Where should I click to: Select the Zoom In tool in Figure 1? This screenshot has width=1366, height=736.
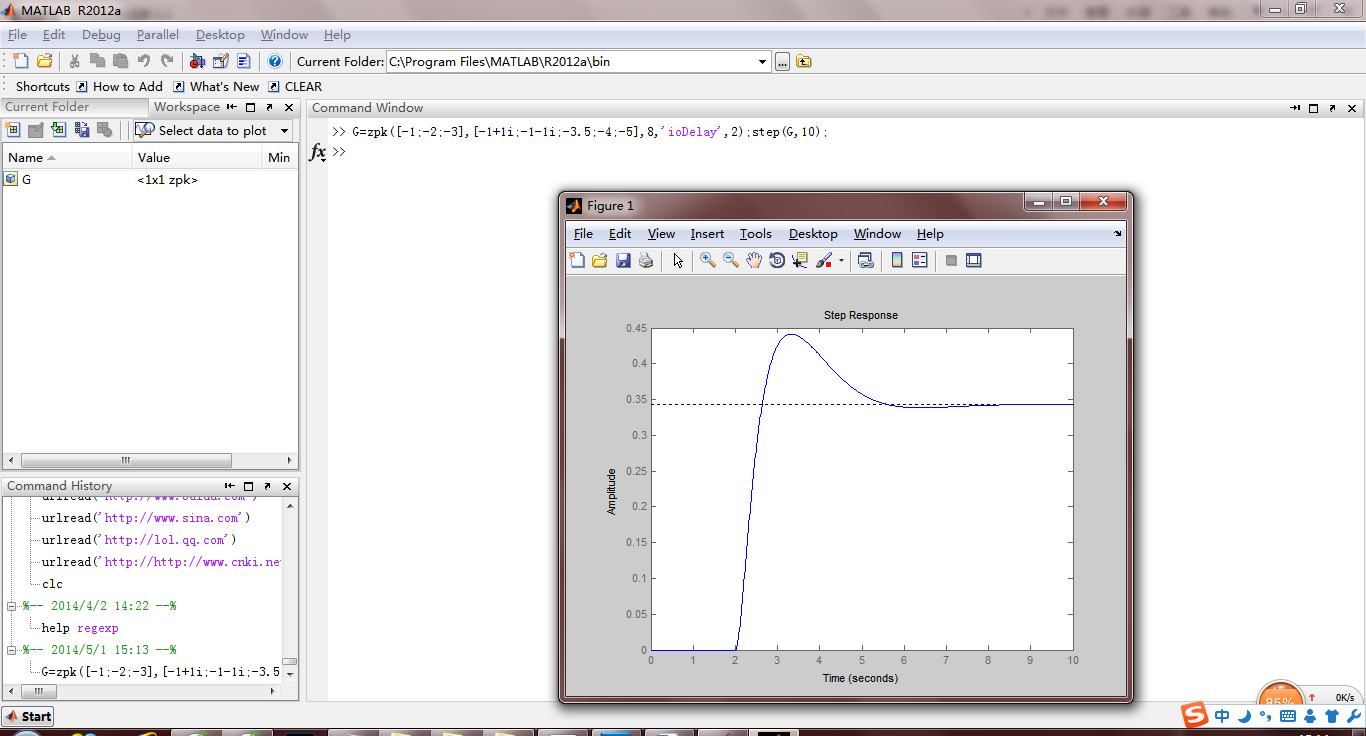click(707, 261)
